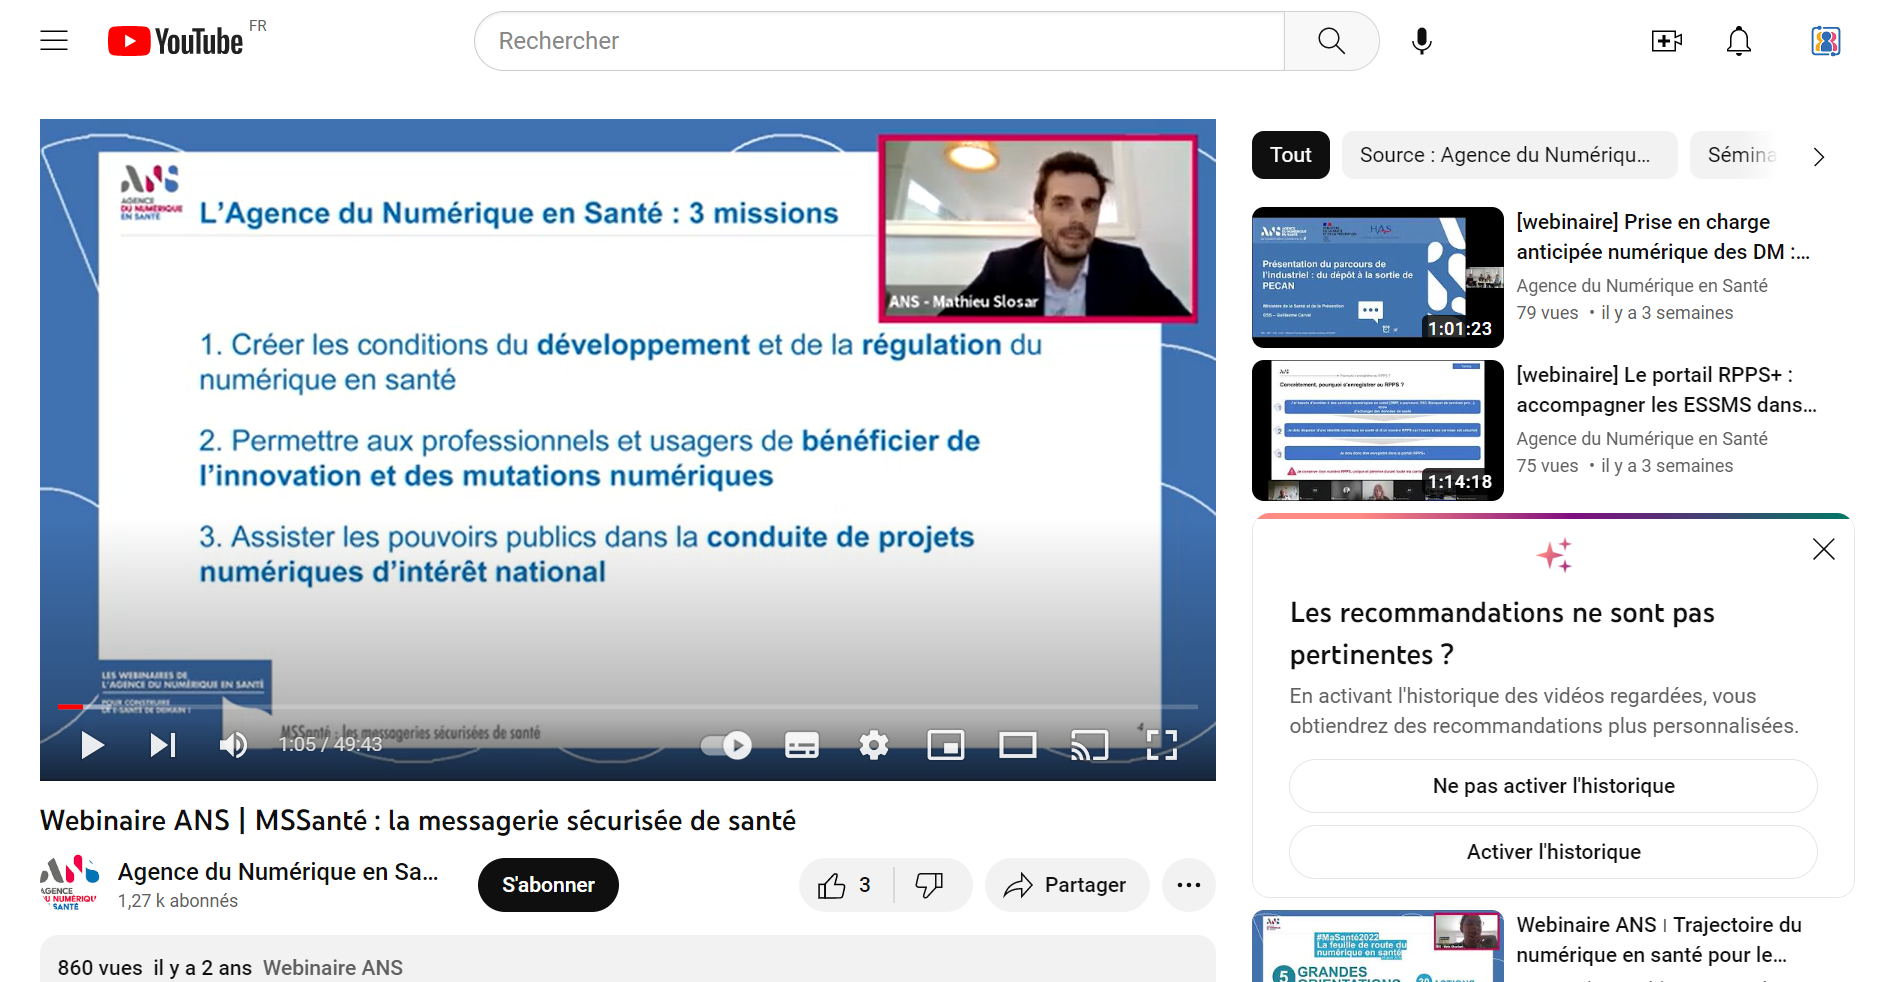Open the Trajectoire du numérique thumbnail

coord(1378,946)
